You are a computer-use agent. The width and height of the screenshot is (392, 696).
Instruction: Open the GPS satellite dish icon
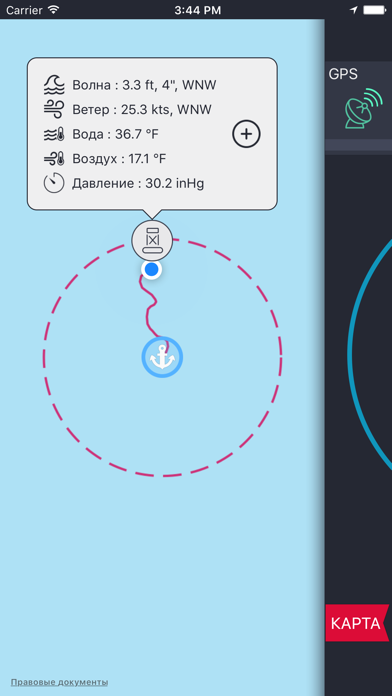364,109
